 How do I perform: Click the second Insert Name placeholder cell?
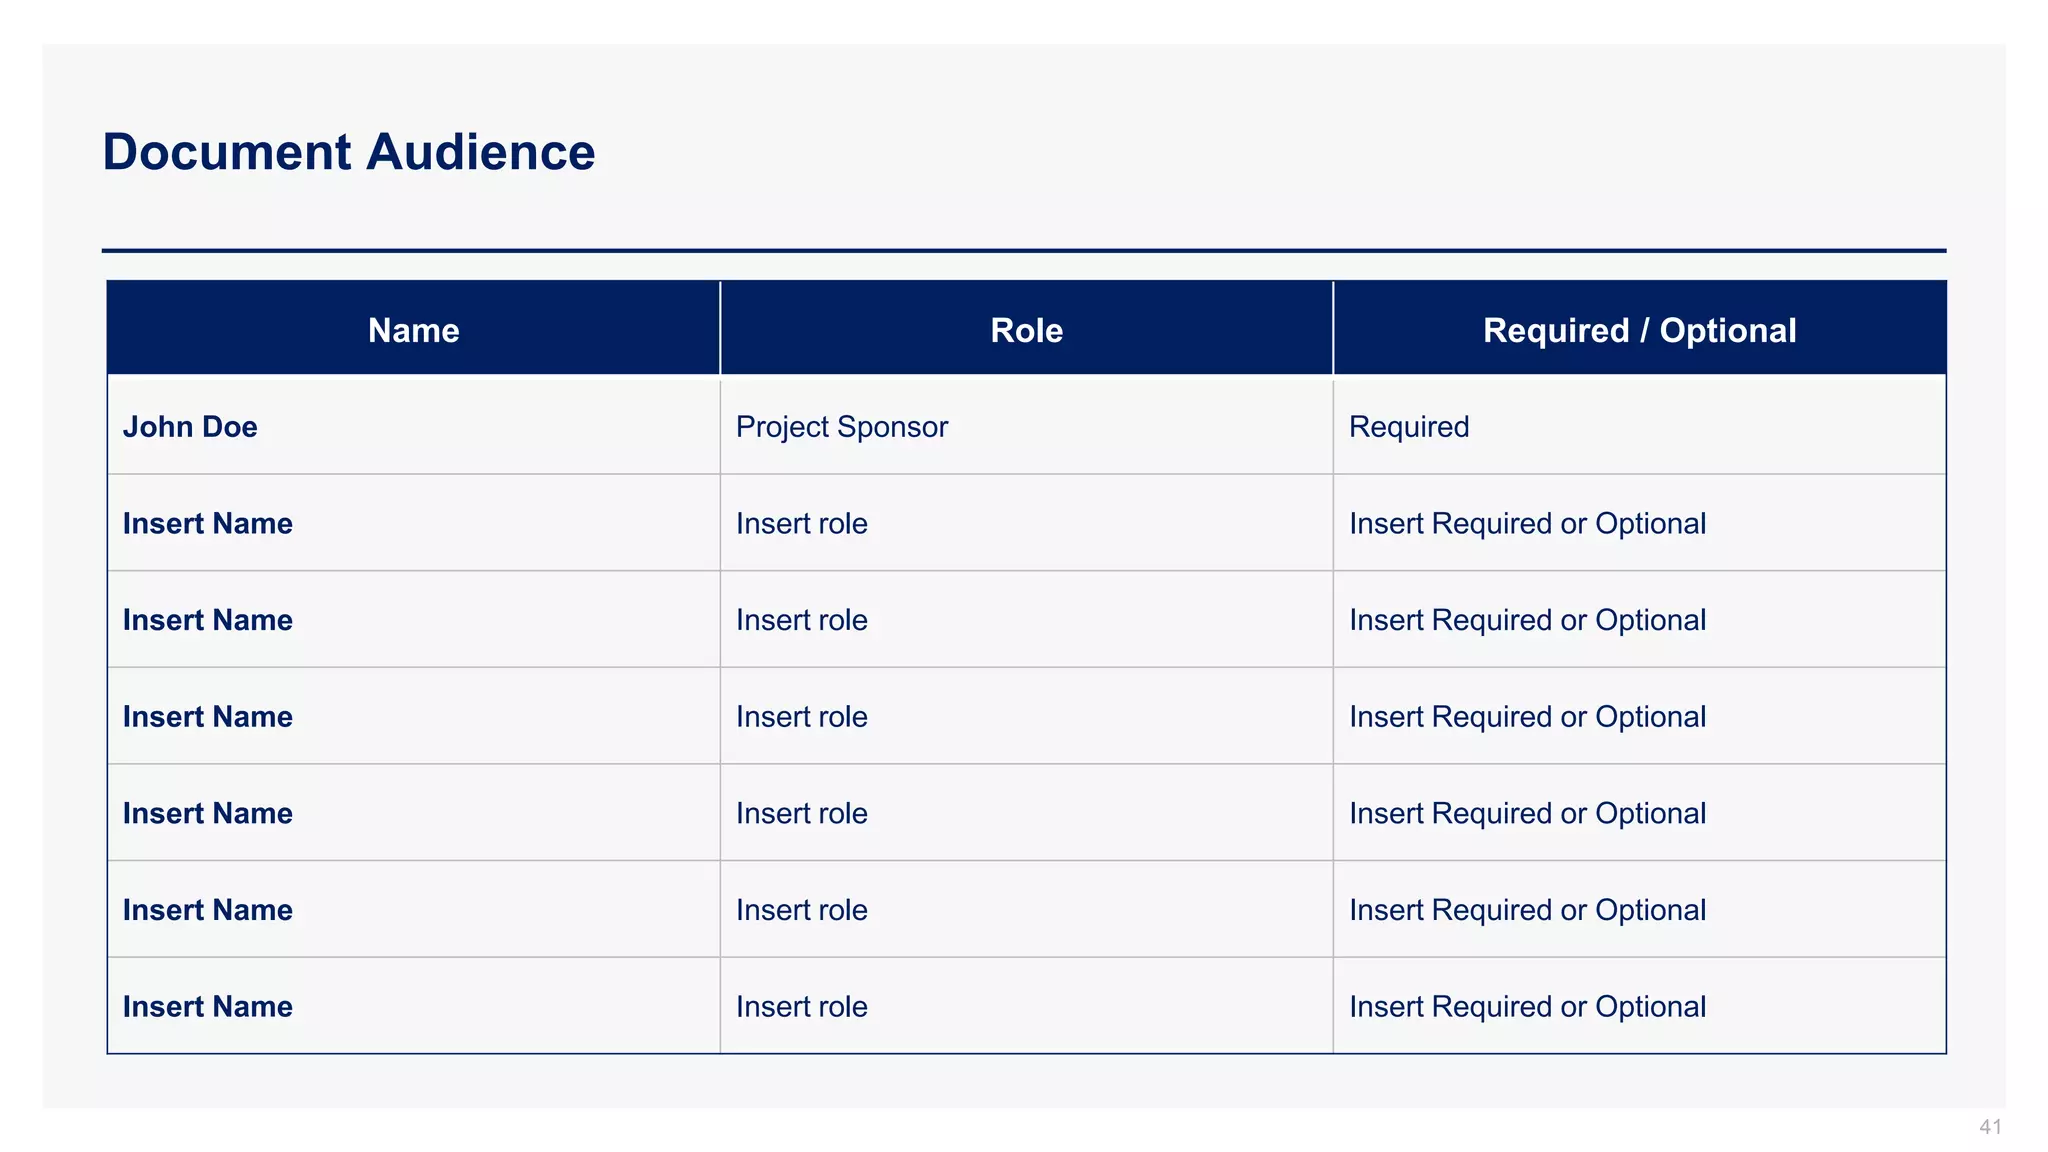click(x=208, y=620)
